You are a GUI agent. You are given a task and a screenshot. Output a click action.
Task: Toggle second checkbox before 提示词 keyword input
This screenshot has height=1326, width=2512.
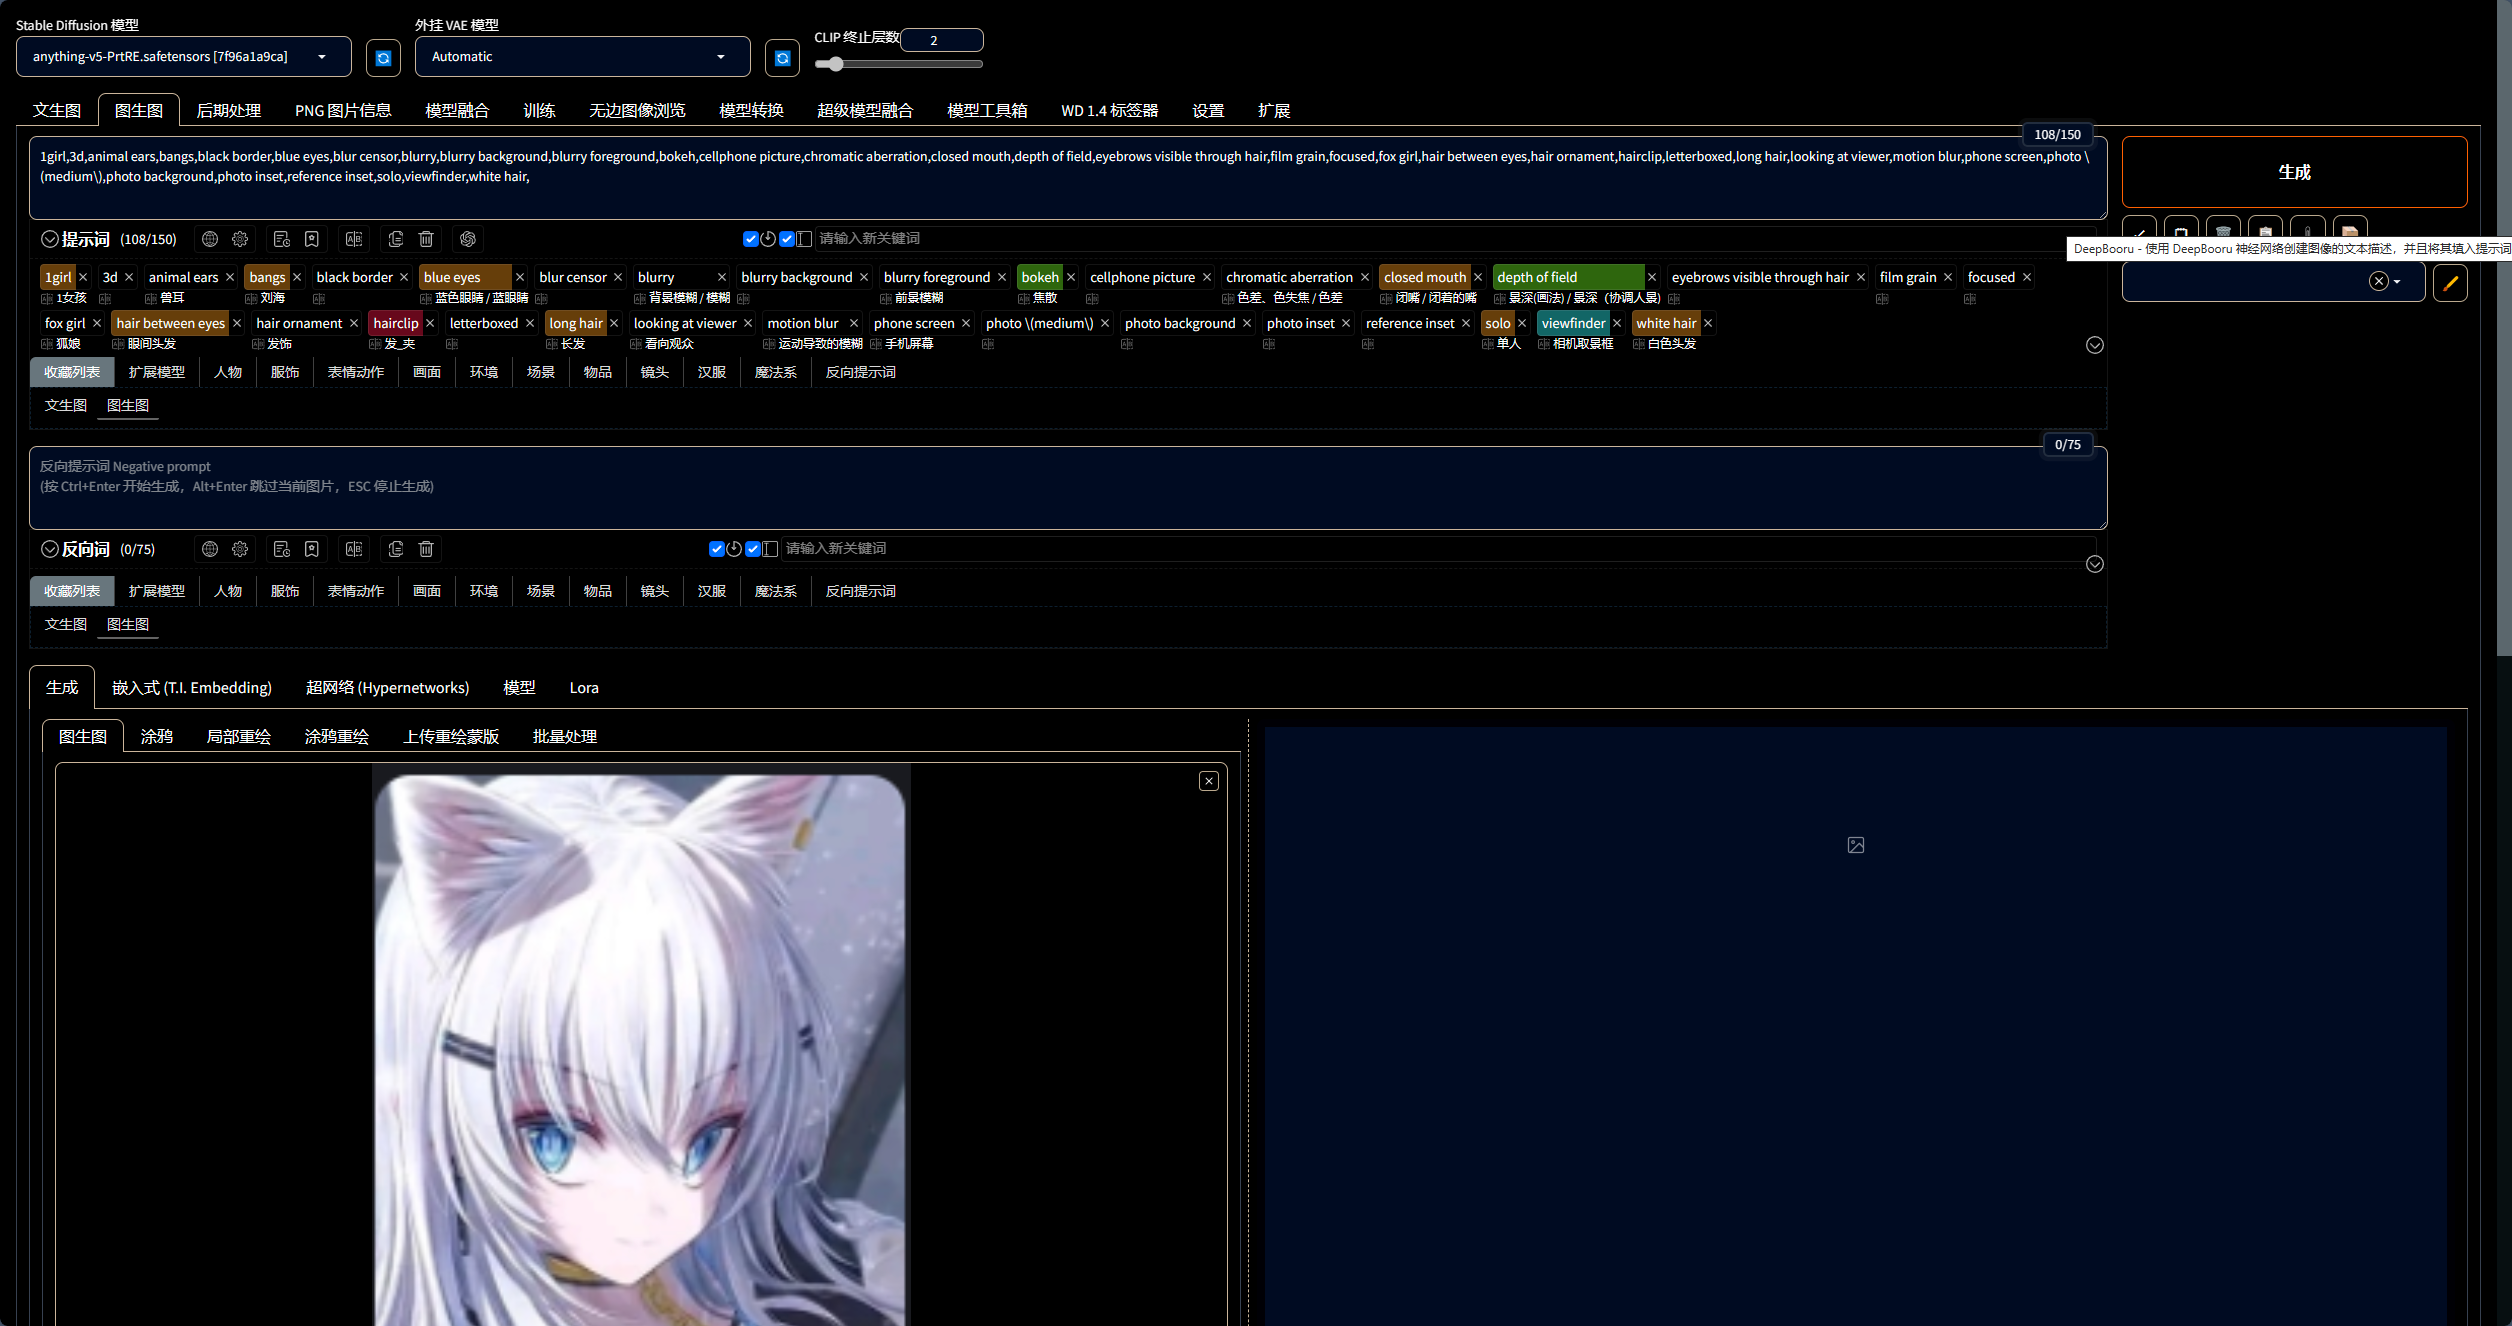787,239
